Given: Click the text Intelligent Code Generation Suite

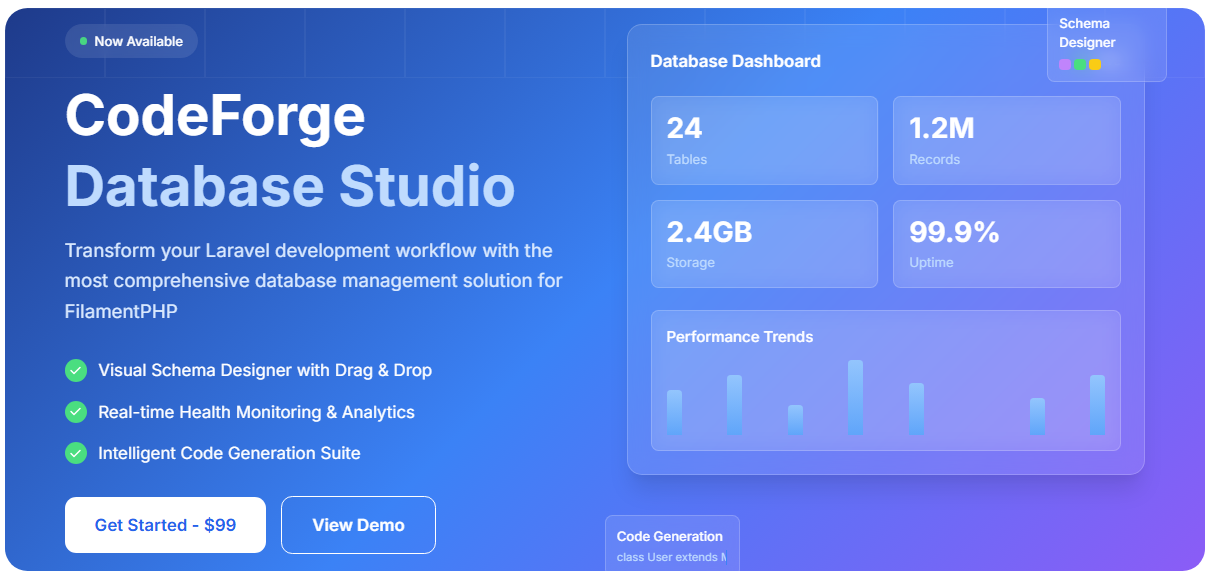Looking at the screenshot, I should coord(229,453).
